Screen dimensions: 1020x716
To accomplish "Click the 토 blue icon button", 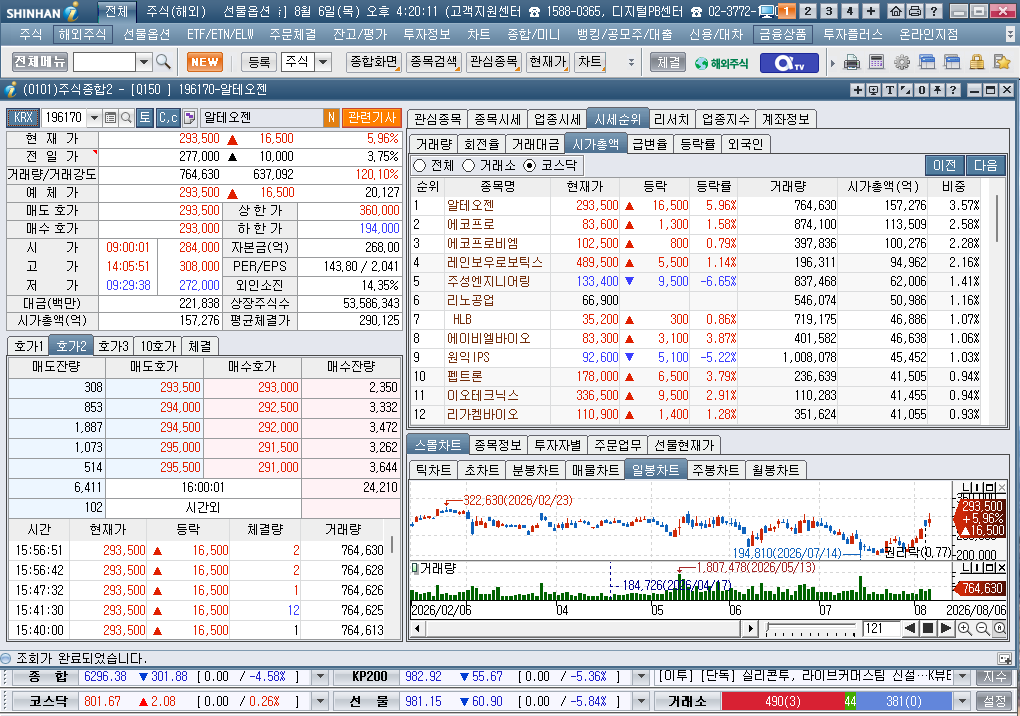I will pos(144,118).
